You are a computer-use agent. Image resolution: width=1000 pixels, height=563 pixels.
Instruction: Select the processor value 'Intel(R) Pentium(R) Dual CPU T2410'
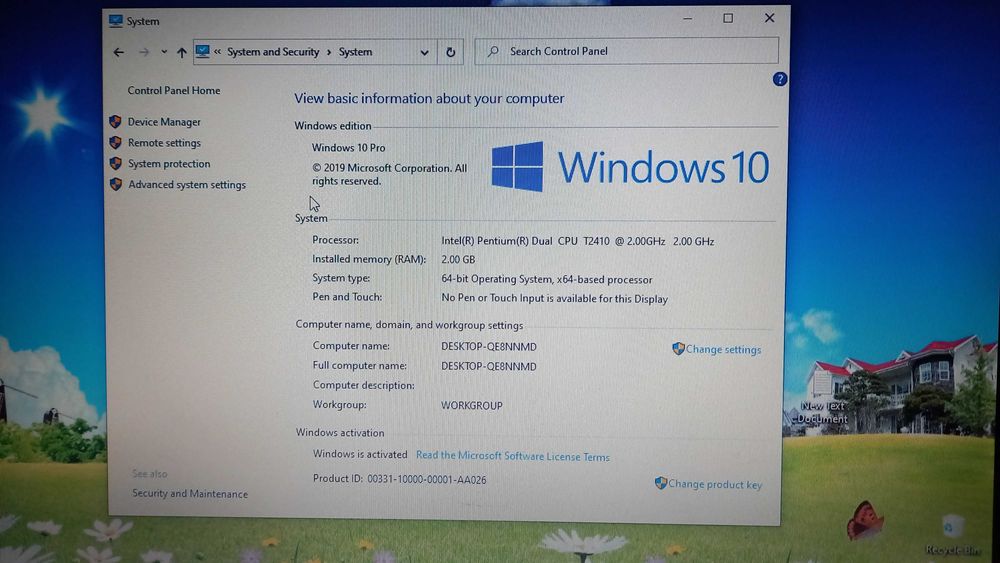(x=525, y=241)
